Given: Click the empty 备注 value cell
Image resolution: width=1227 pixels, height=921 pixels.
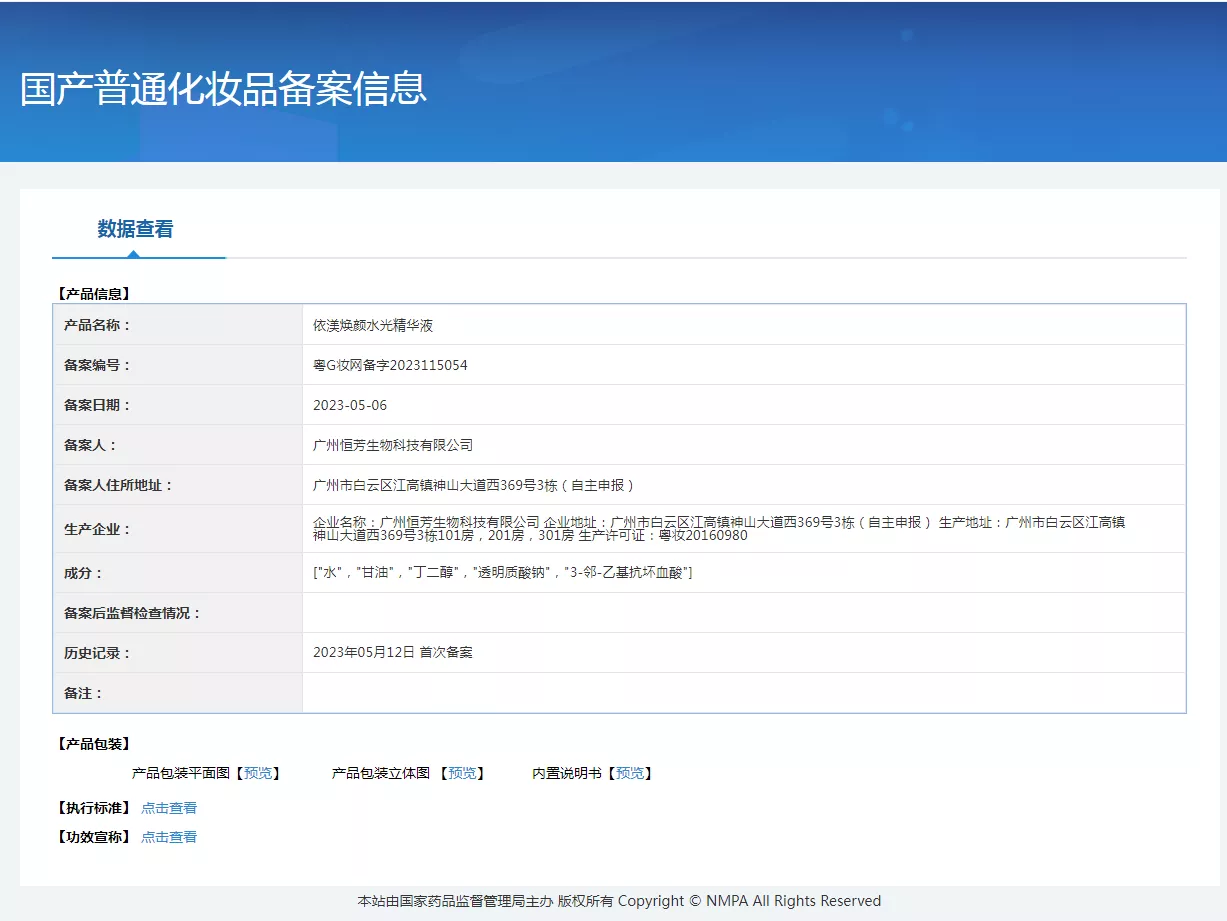Looking at the screenshot, I should pyautogui.click(x=743, y=693).
